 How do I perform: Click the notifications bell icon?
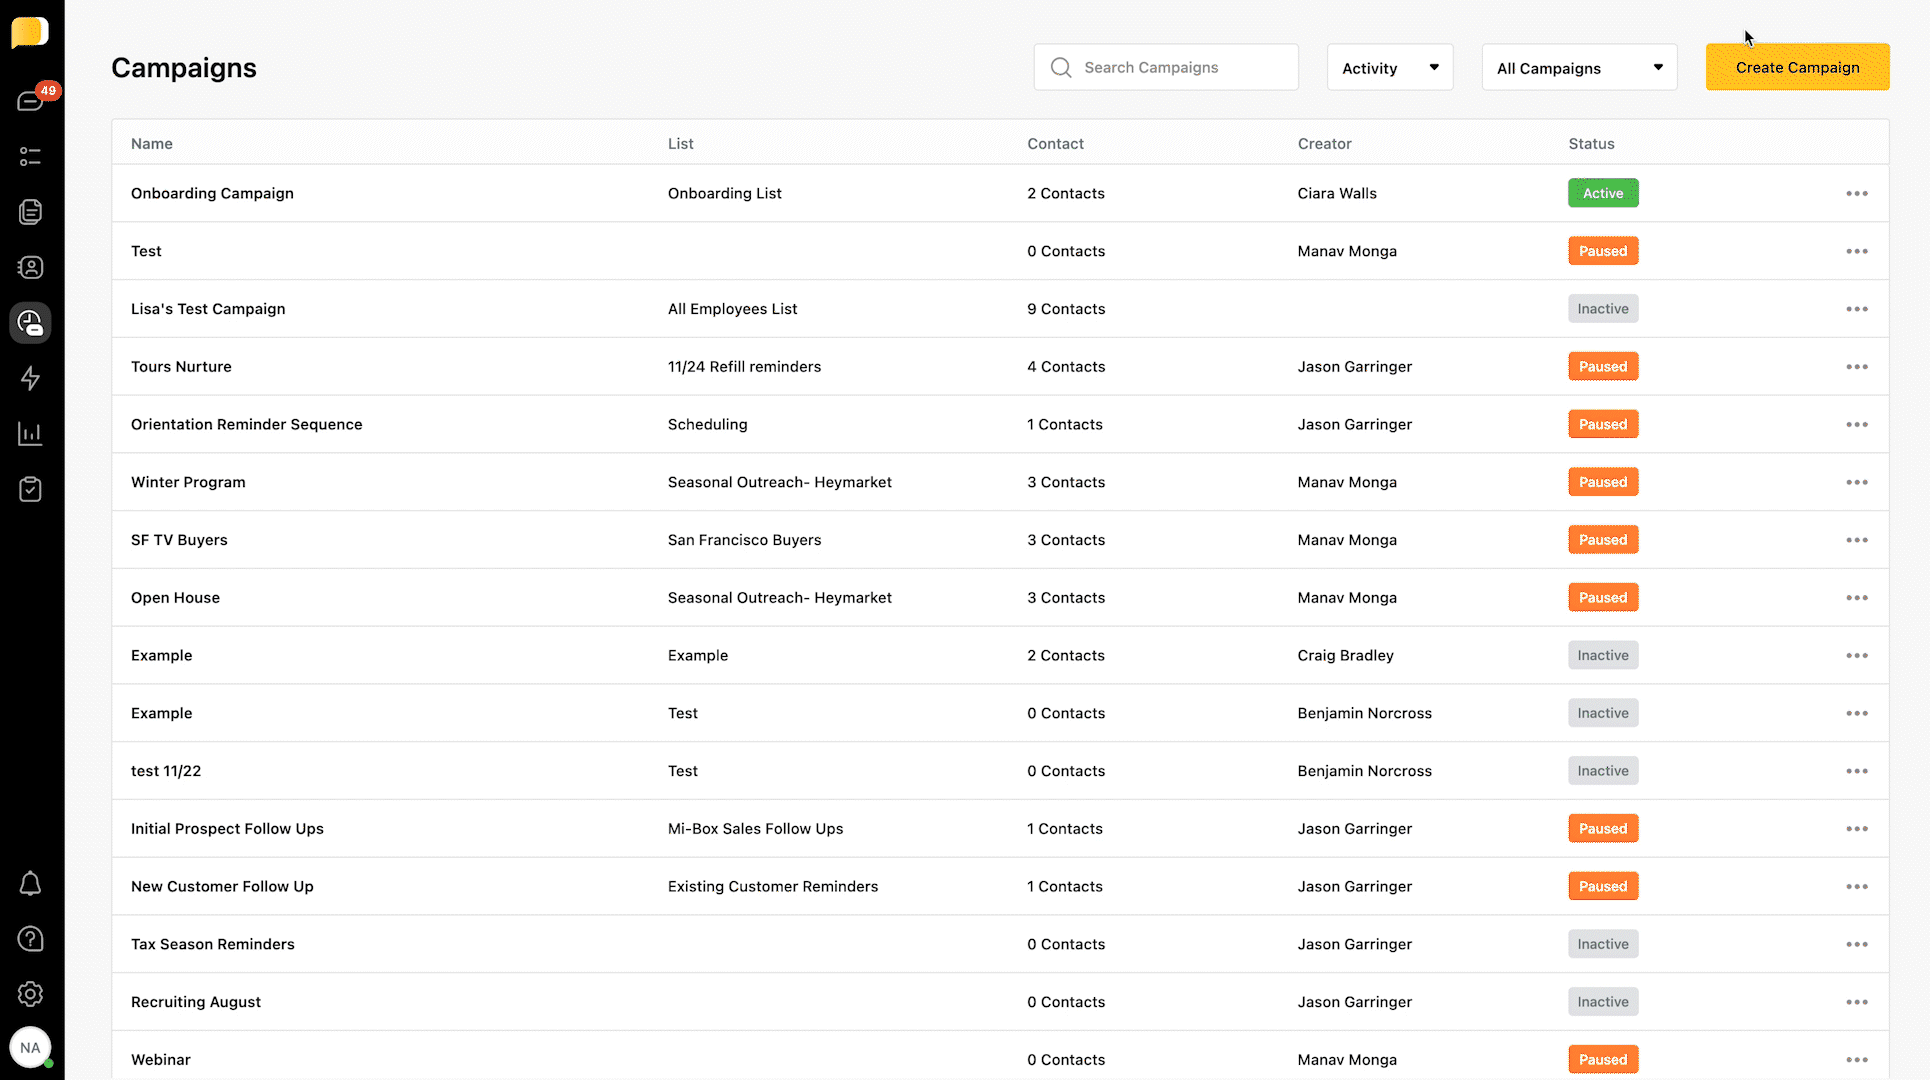point(30,884)
